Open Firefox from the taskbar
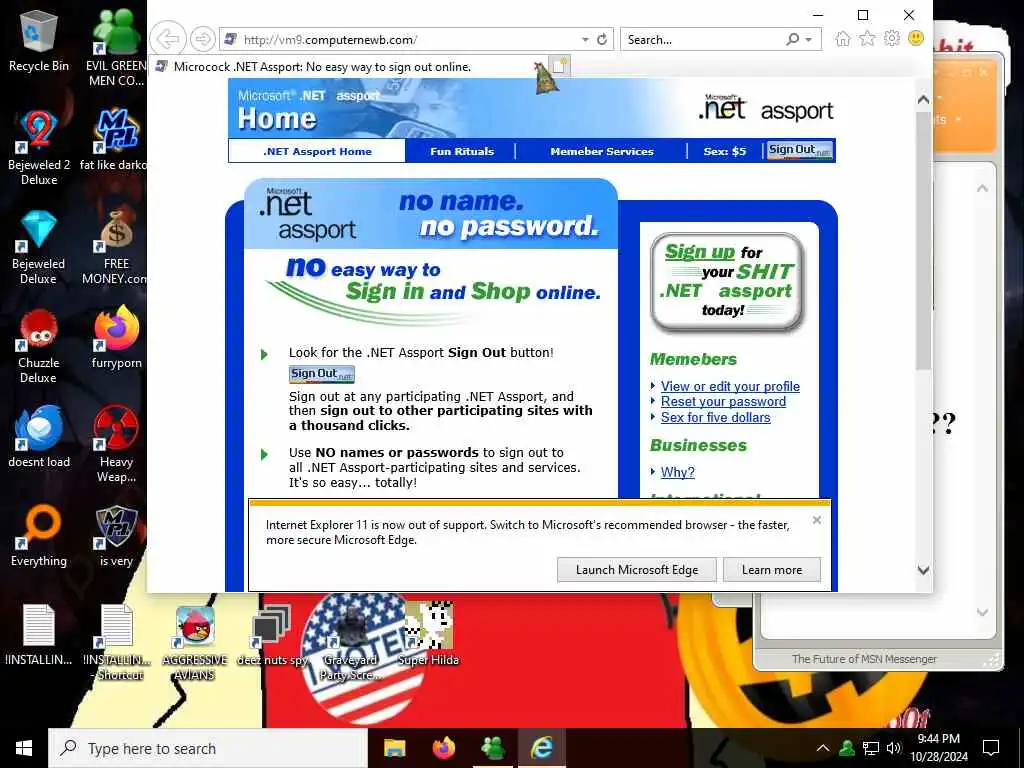Image resolution: width=1024 pixels, height=768 pixels. (x=443, y=748)
